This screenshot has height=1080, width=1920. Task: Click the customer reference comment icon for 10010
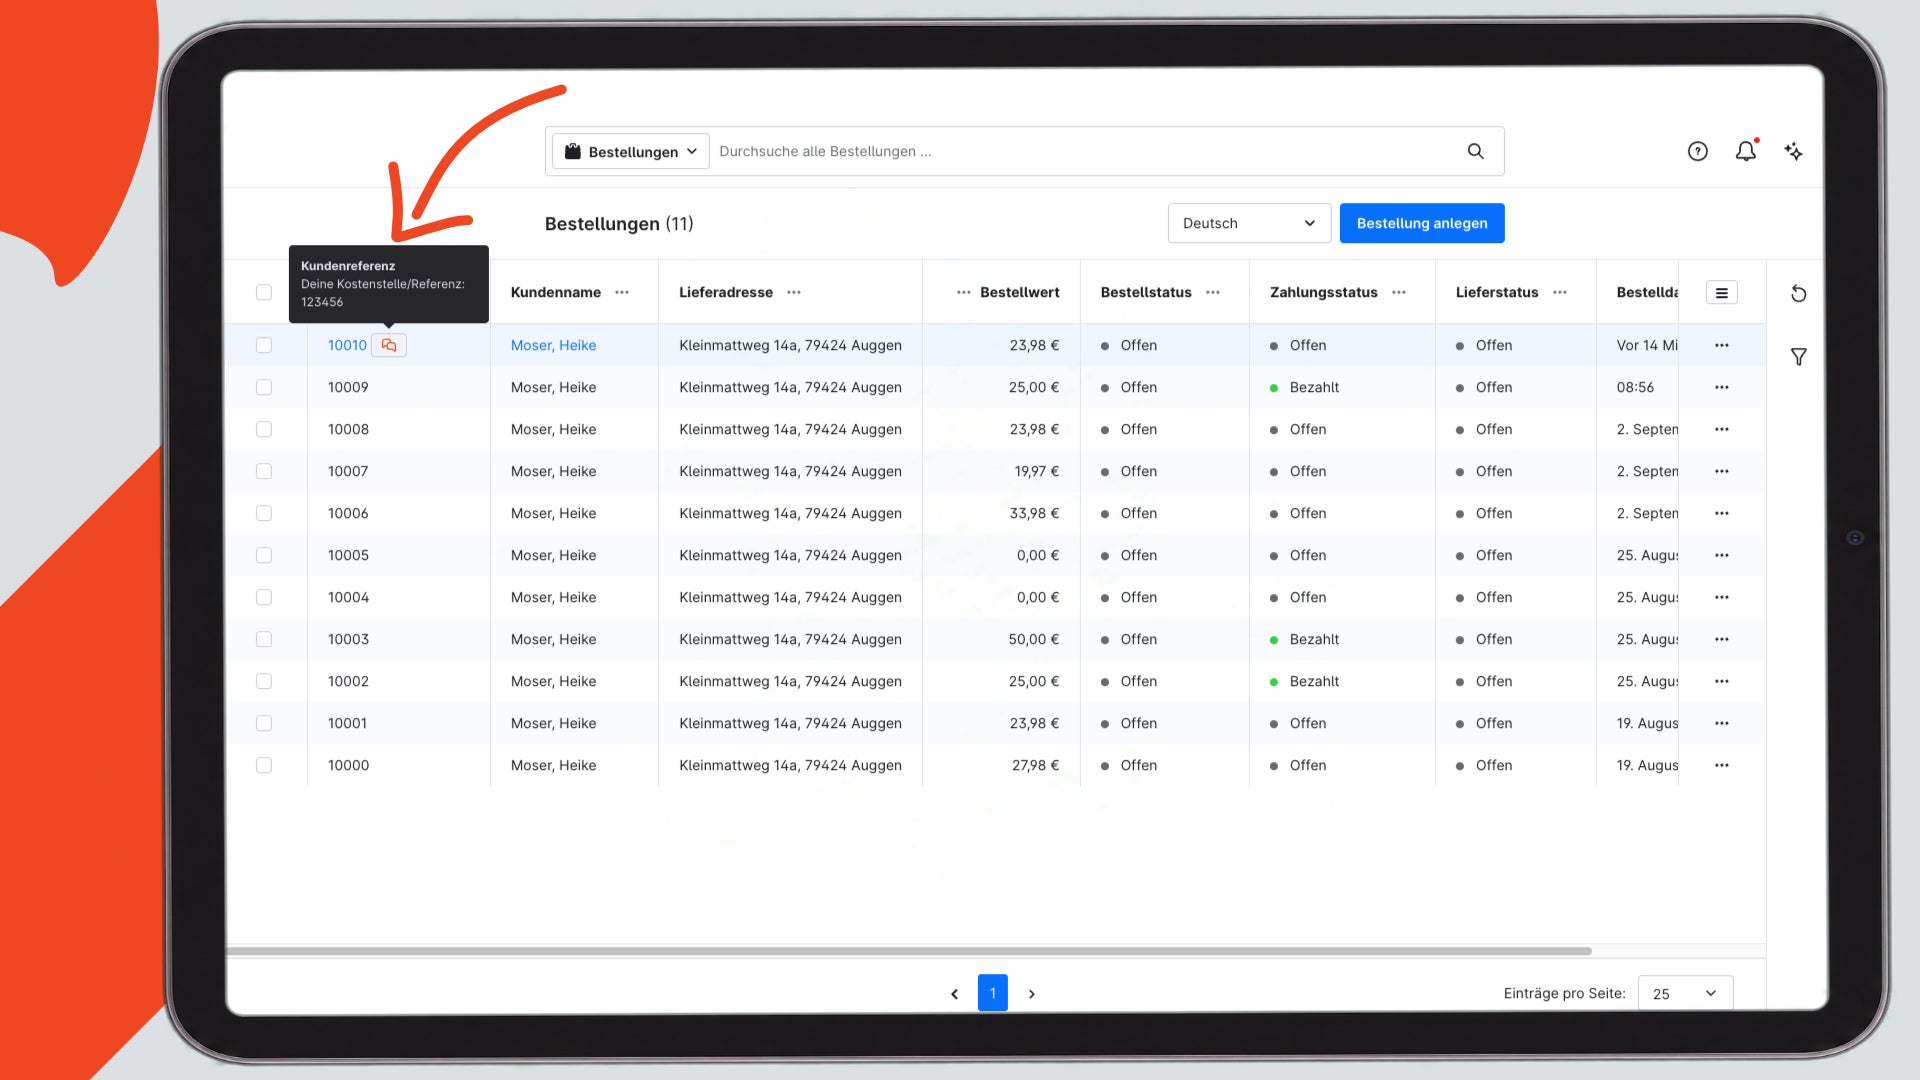click(x=389, y=345)
